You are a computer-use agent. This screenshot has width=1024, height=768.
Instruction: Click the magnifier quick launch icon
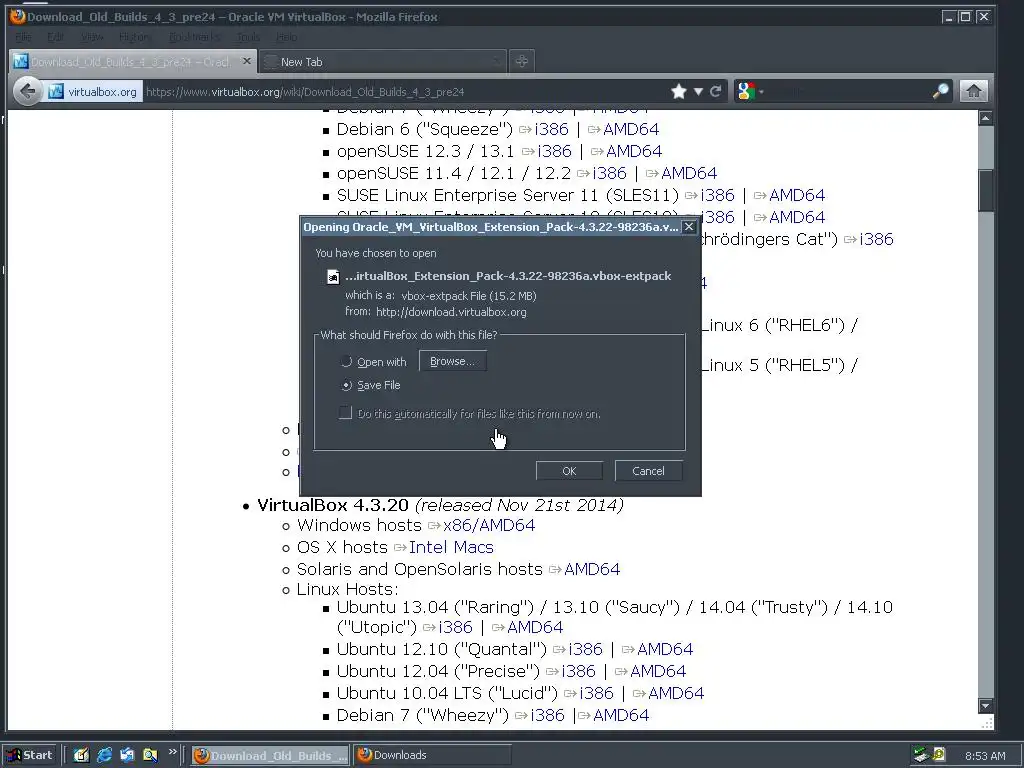[150, 755]
